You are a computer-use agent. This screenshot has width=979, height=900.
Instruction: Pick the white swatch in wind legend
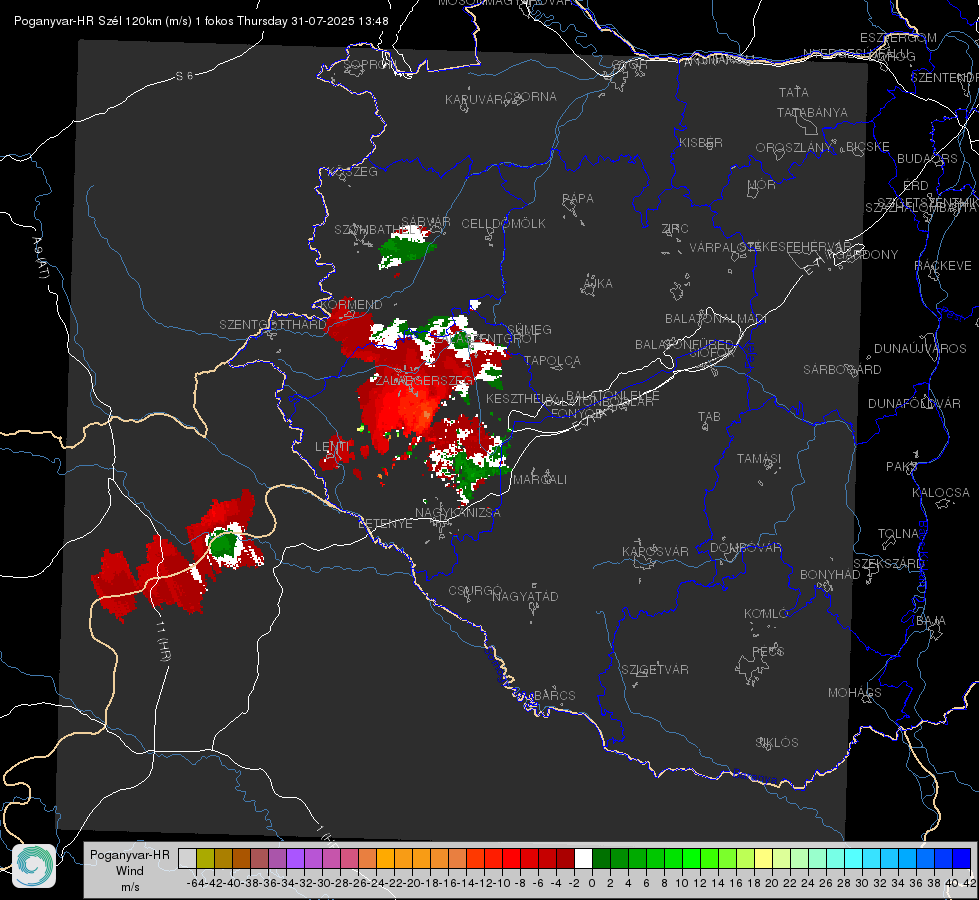pyautogui.click(x=583, y=858)
